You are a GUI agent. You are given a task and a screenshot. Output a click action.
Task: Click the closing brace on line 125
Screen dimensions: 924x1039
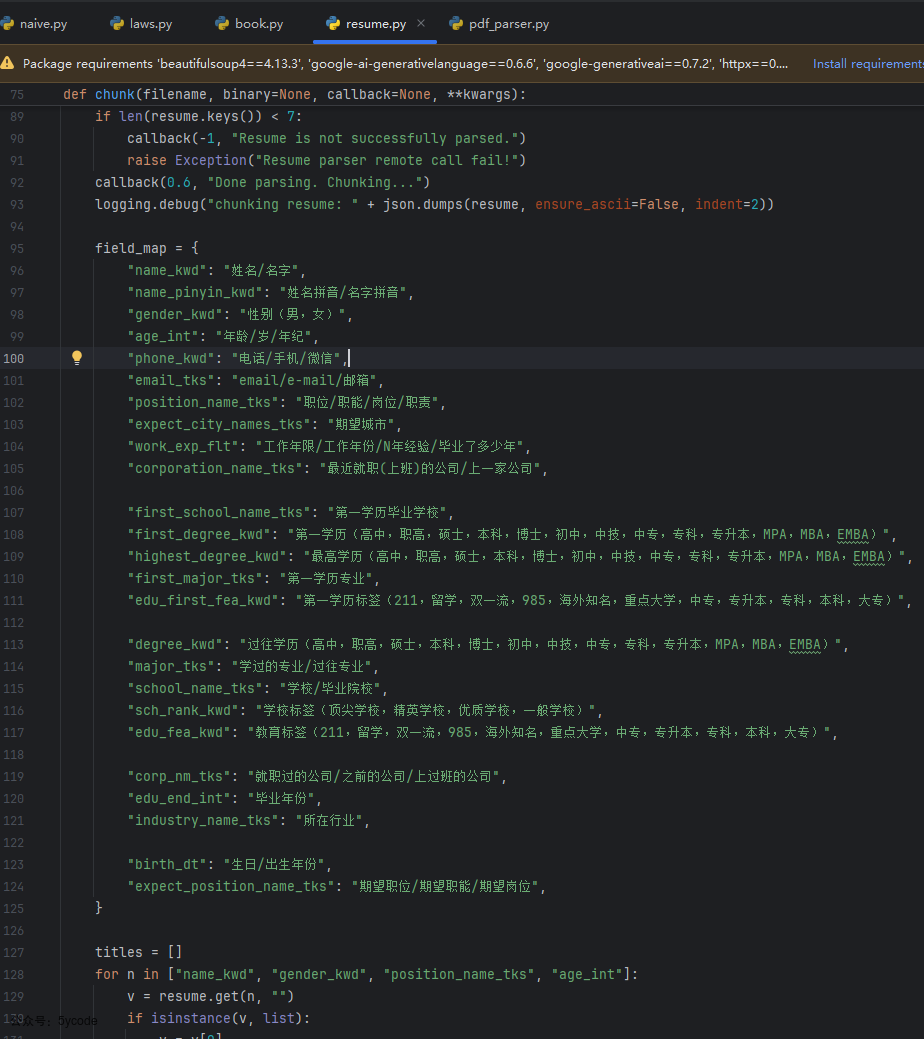point(99,908)
